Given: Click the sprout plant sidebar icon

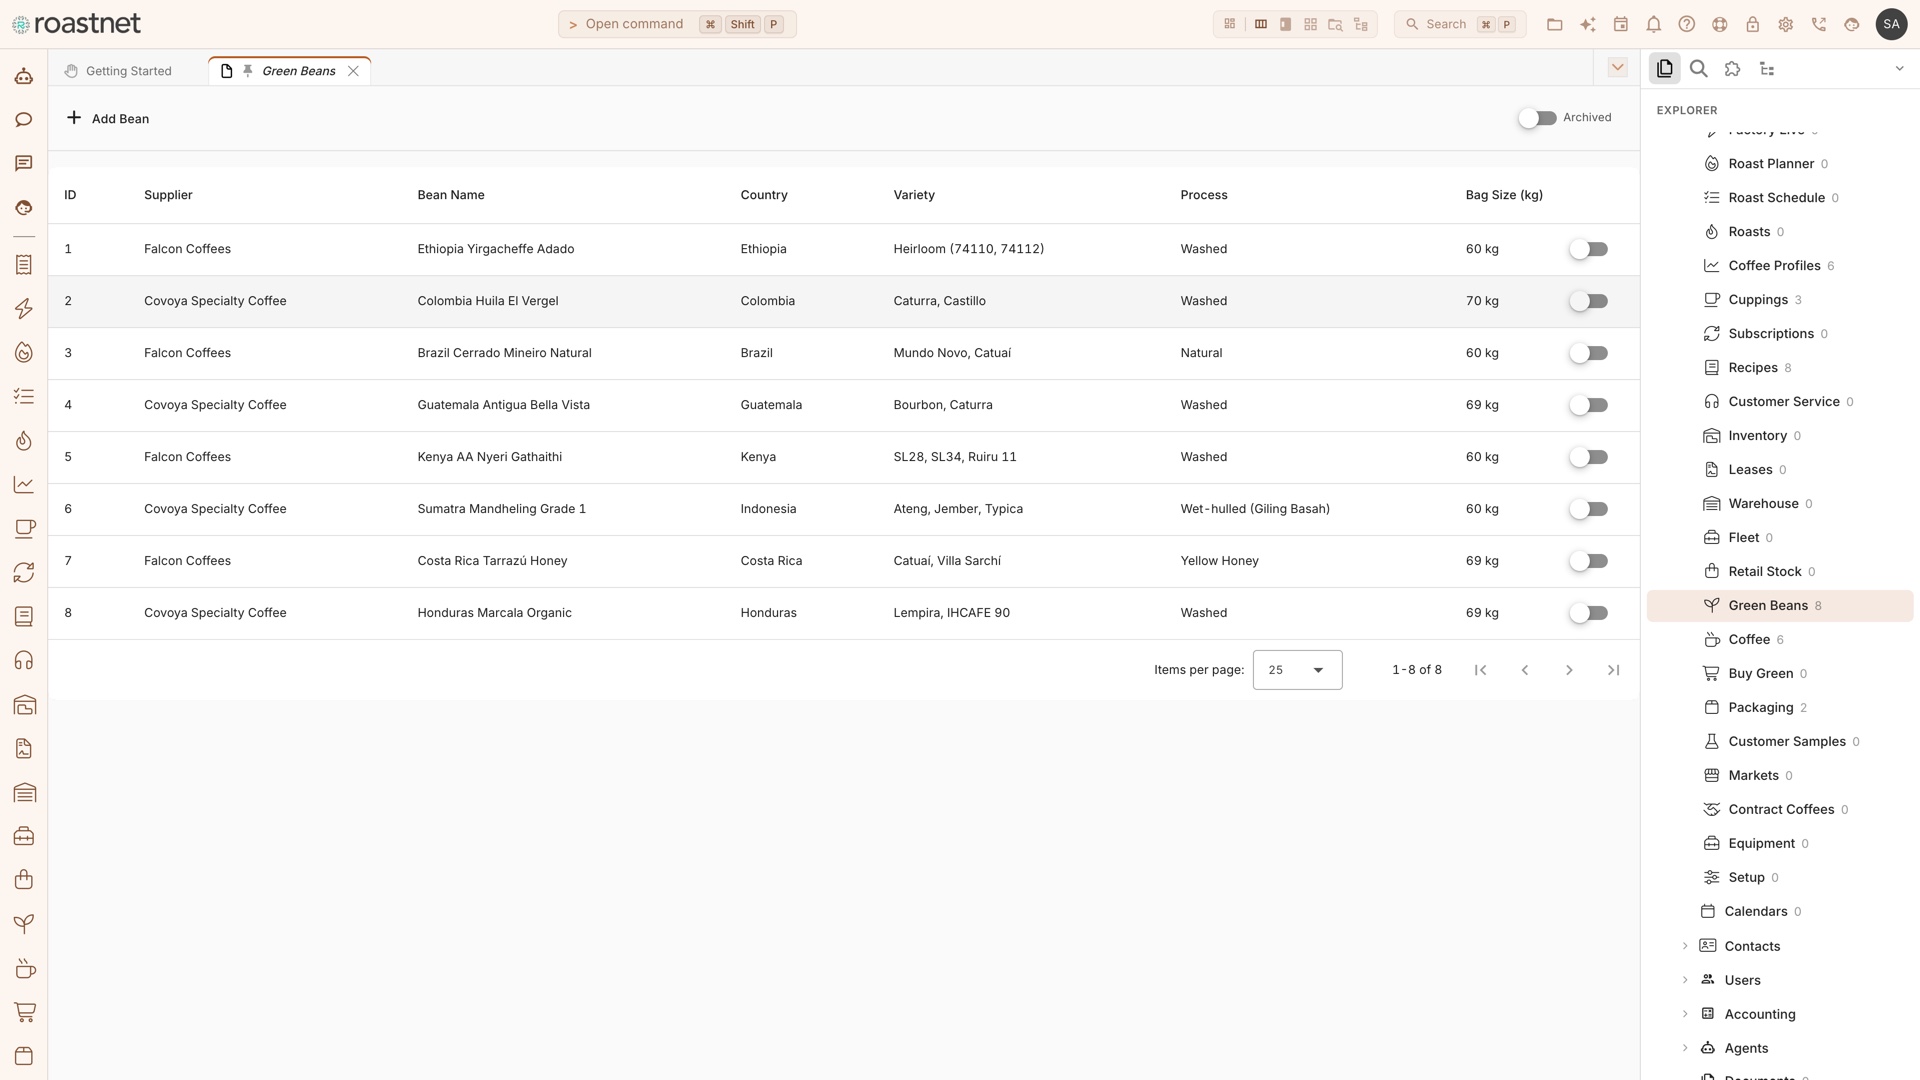Looking at the screenshot, I should pos(24,924).
